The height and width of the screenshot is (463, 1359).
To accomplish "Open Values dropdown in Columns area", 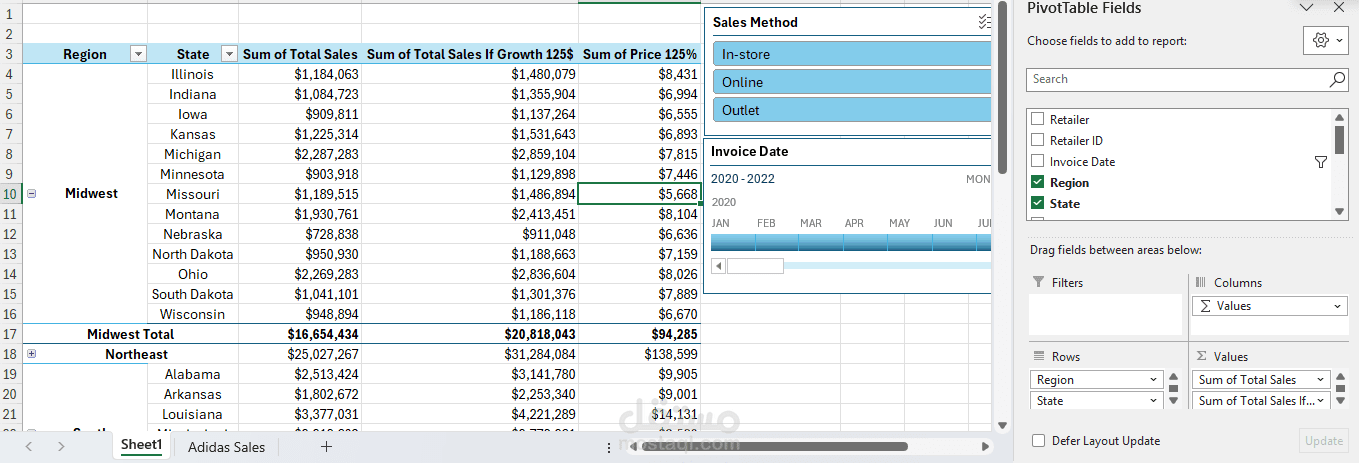I will tap(1339, 306).
